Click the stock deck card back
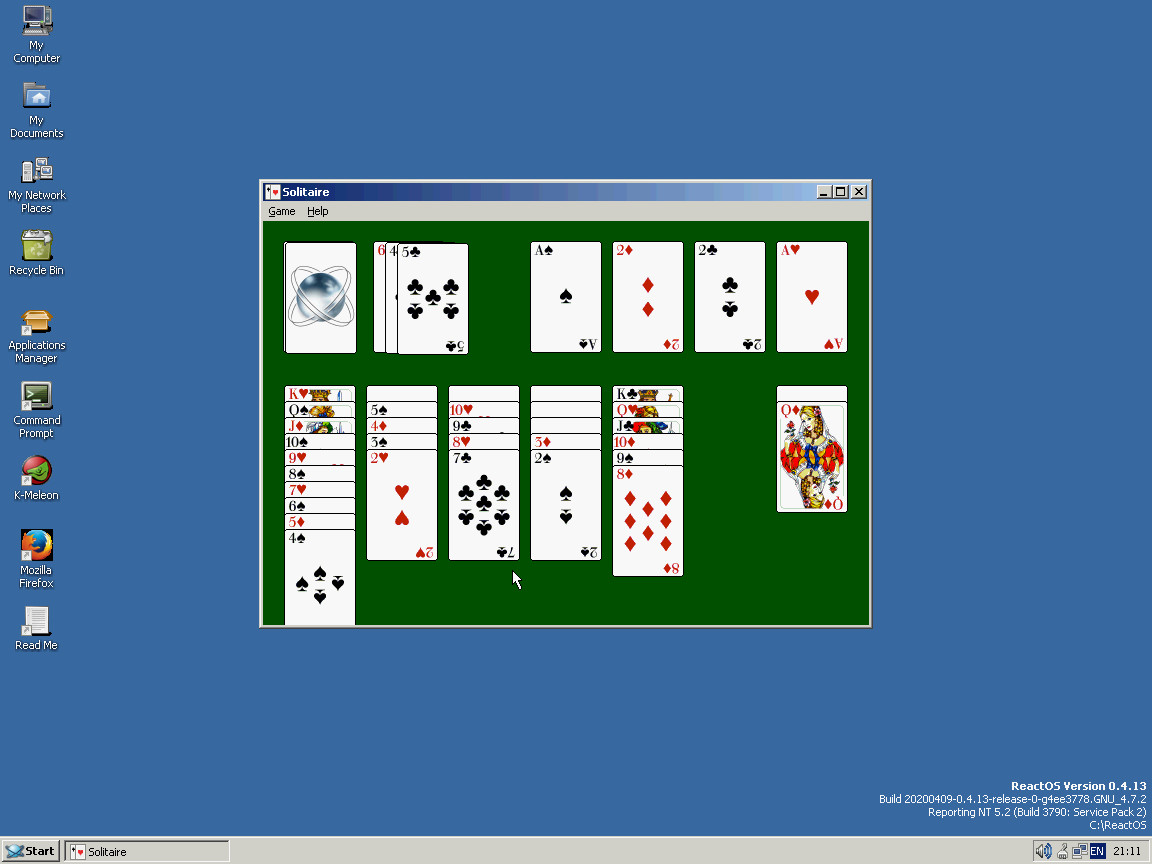This screenshot has width=1152, height=864. click(x=320, y=297)
